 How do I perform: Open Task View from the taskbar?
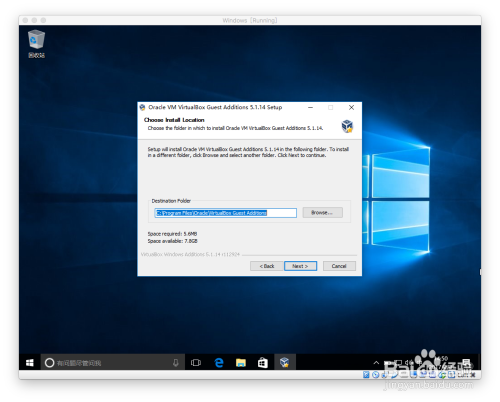(196, 363)
